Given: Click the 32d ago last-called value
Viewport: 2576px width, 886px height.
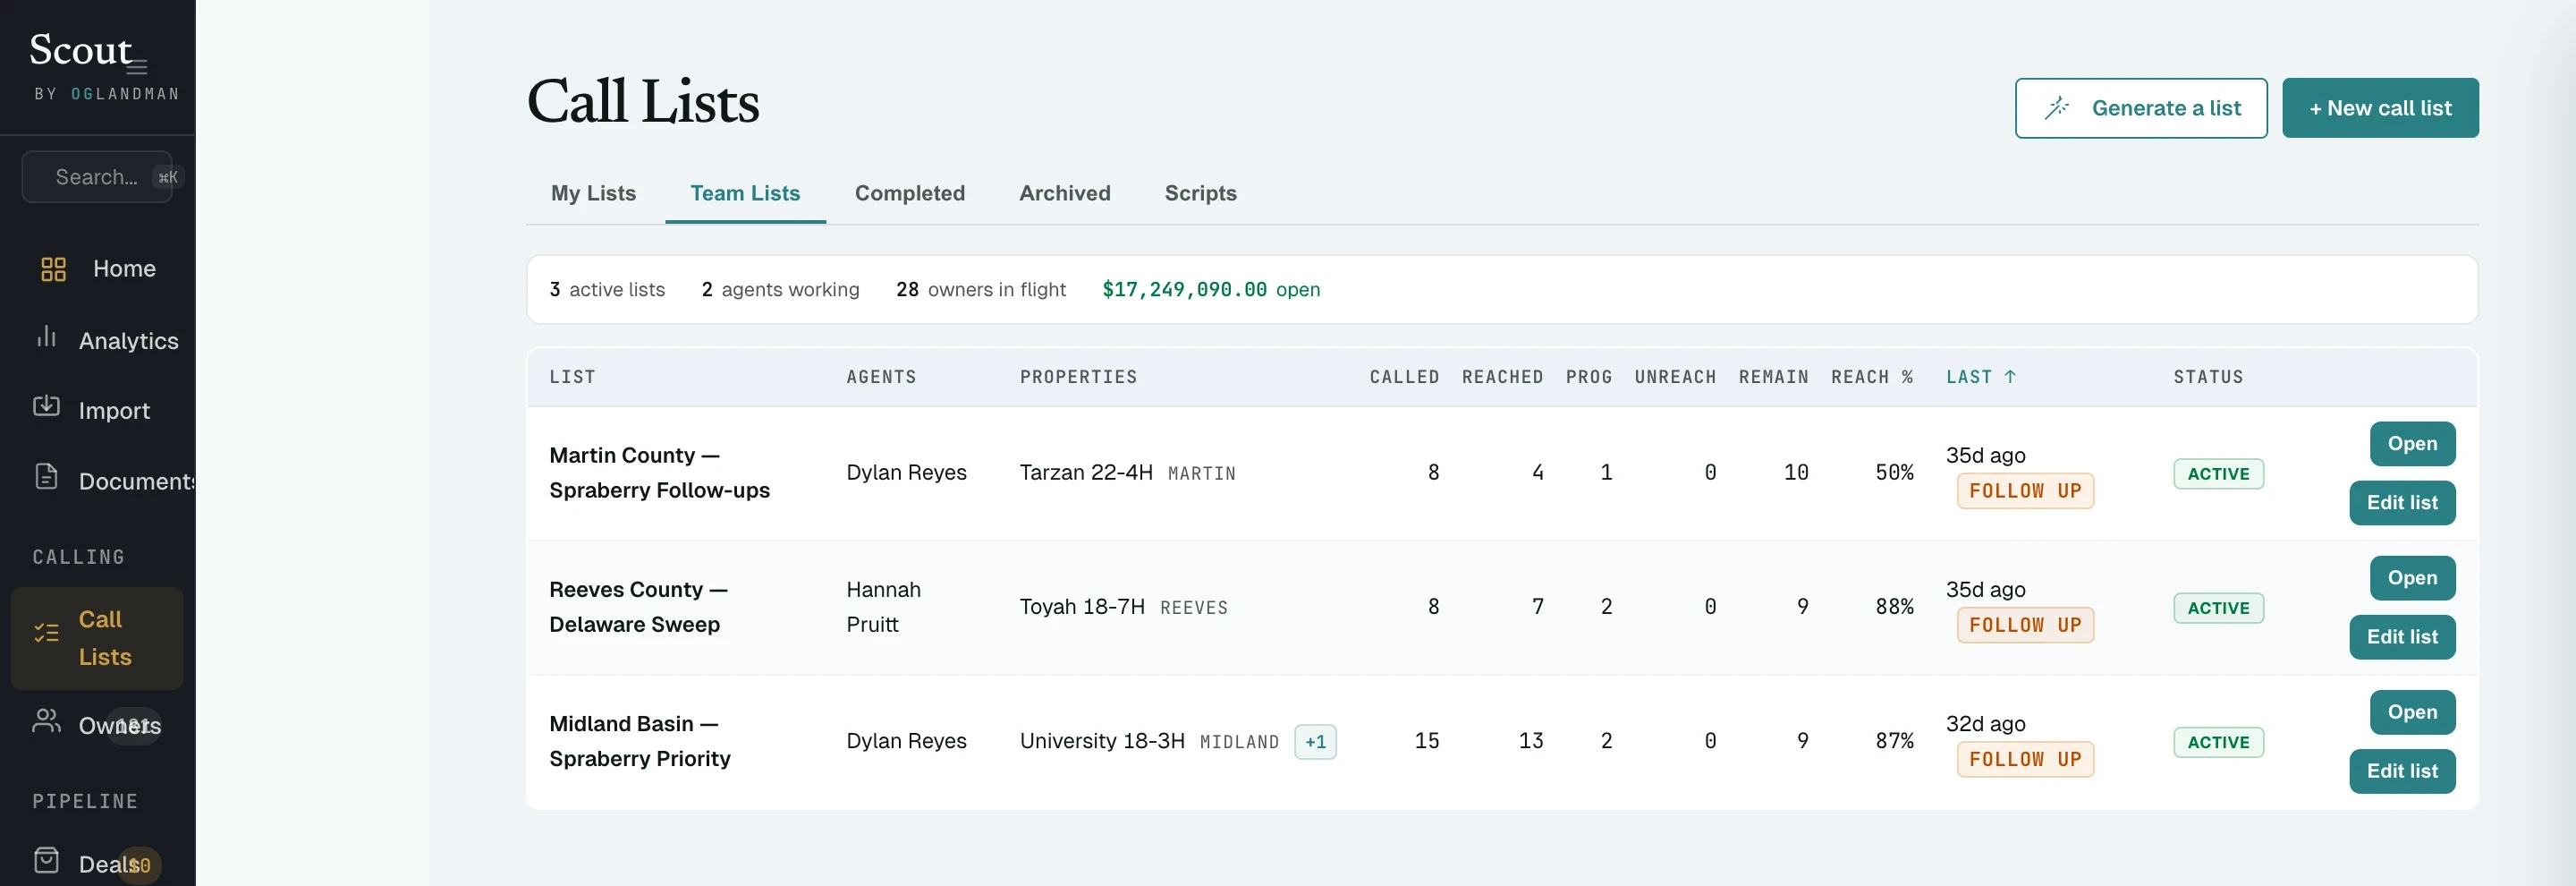Looking at the screenshot, I should 1985,723.
